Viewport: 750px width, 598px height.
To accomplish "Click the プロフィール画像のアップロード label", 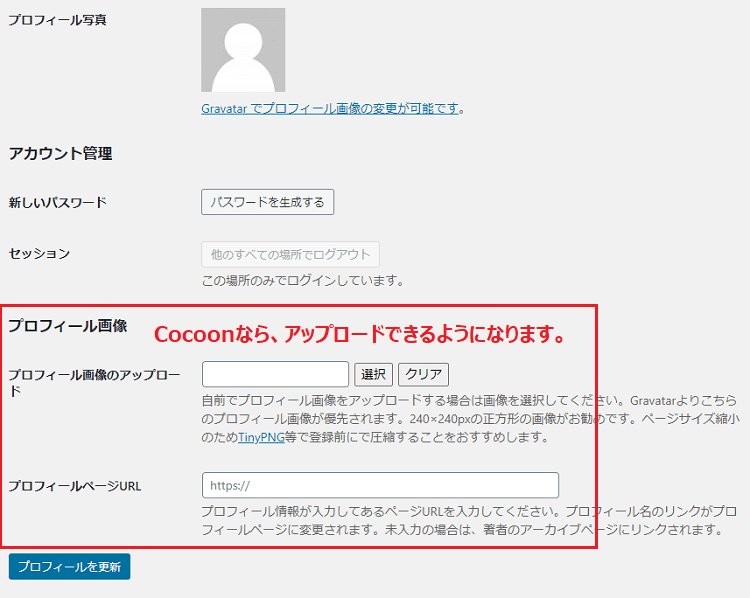I will 94,383.
